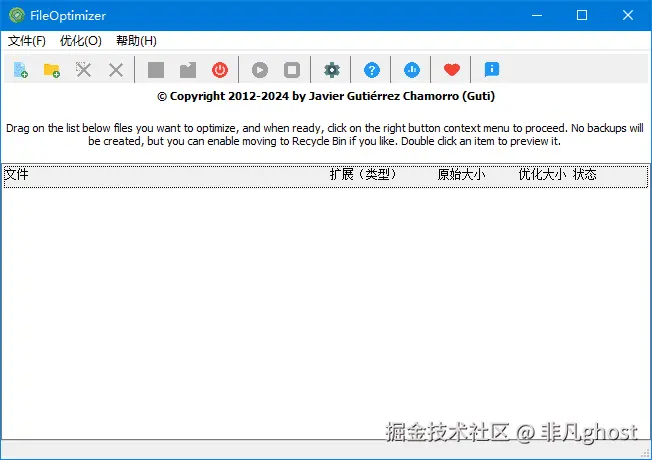Image resolution: width=652 pixels, height=460 pixels.
Task: Open the 帮助(H) menu
Action: pyautogui.click(x=136, y=41)
